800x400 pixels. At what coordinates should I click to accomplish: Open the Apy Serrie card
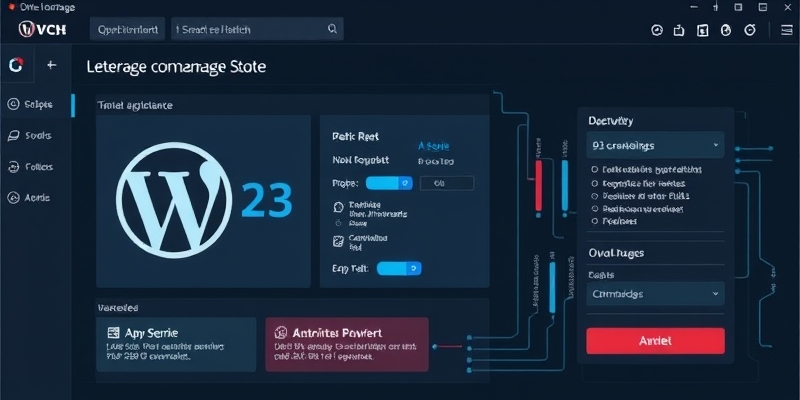pyautogui.click(x=176, y=344)
